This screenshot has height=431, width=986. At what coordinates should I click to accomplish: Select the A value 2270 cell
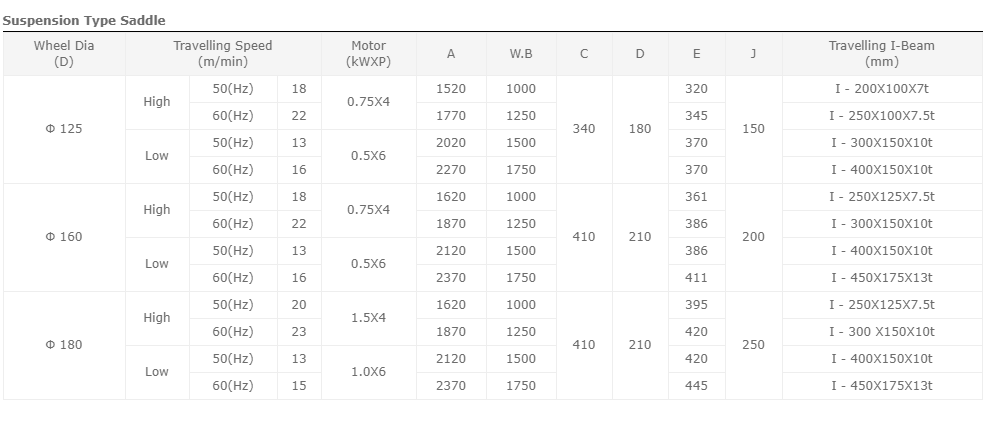(451, 170)
